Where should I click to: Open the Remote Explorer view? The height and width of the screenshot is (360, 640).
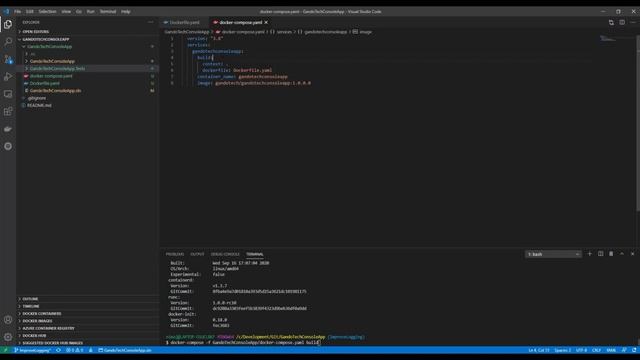(x=8, y=94)
